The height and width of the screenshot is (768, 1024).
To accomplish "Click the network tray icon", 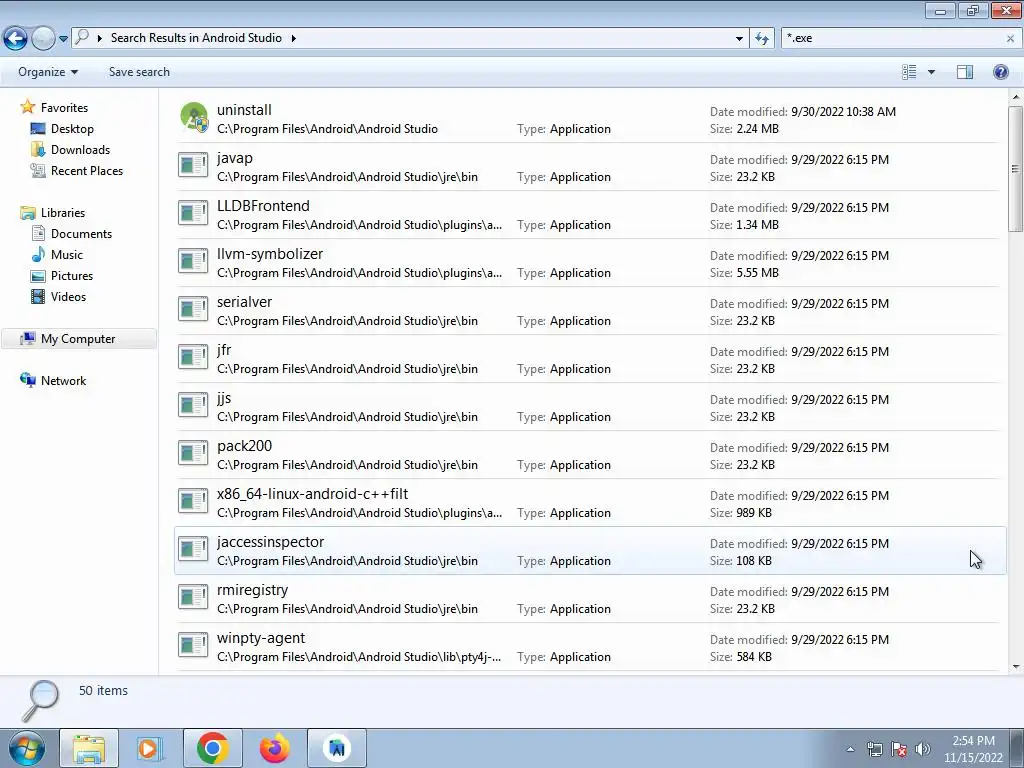I will [874, 749].
